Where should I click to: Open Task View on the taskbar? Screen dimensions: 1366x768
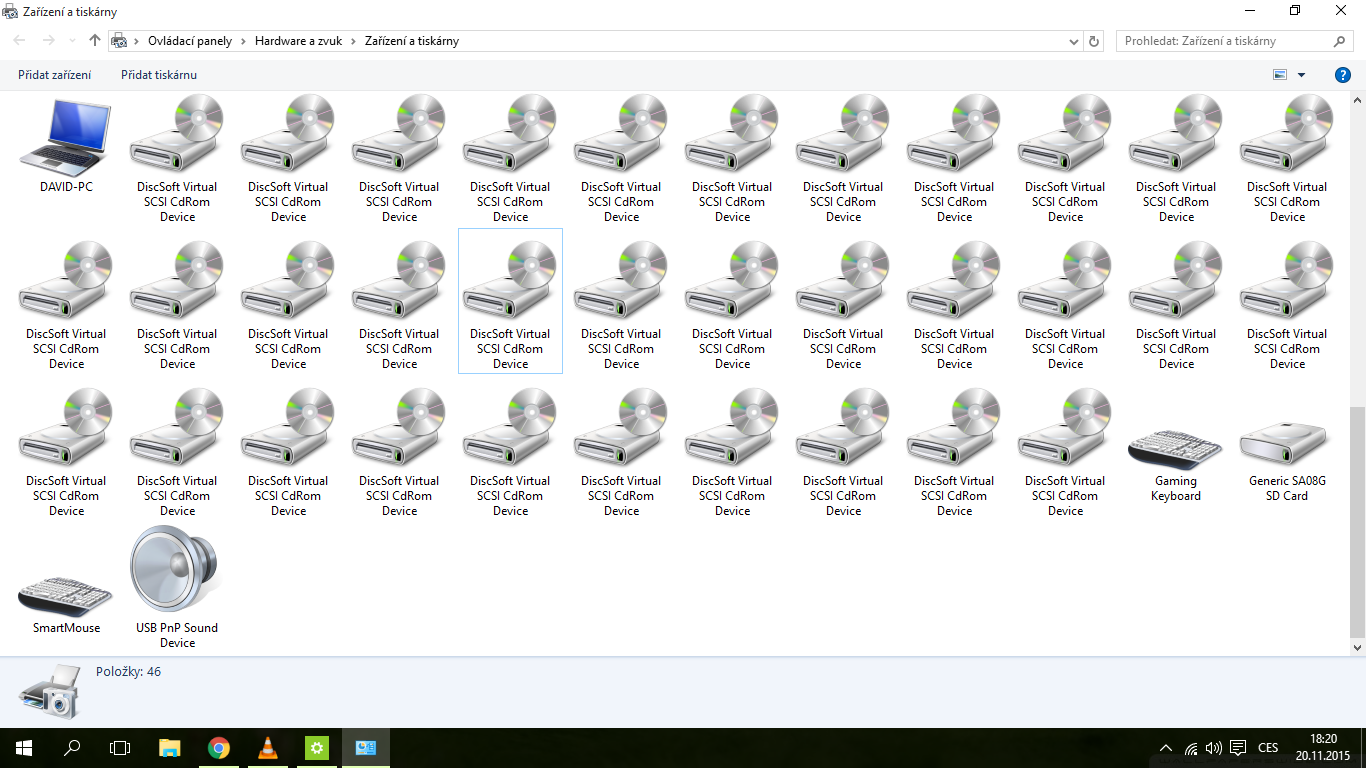click(x=120, y=748)
